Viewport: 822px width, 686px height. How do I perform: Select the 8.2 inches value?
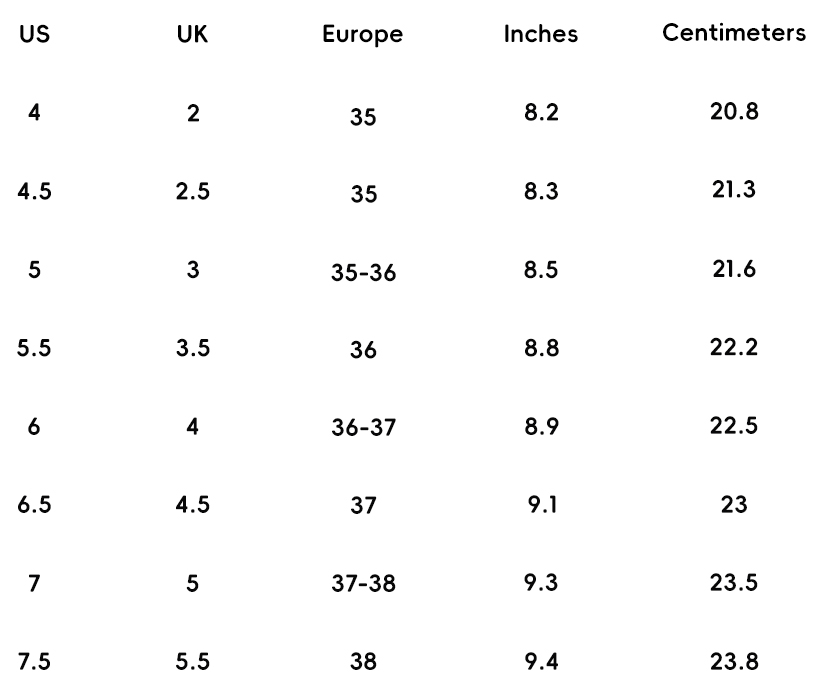(x=541, y=113)
